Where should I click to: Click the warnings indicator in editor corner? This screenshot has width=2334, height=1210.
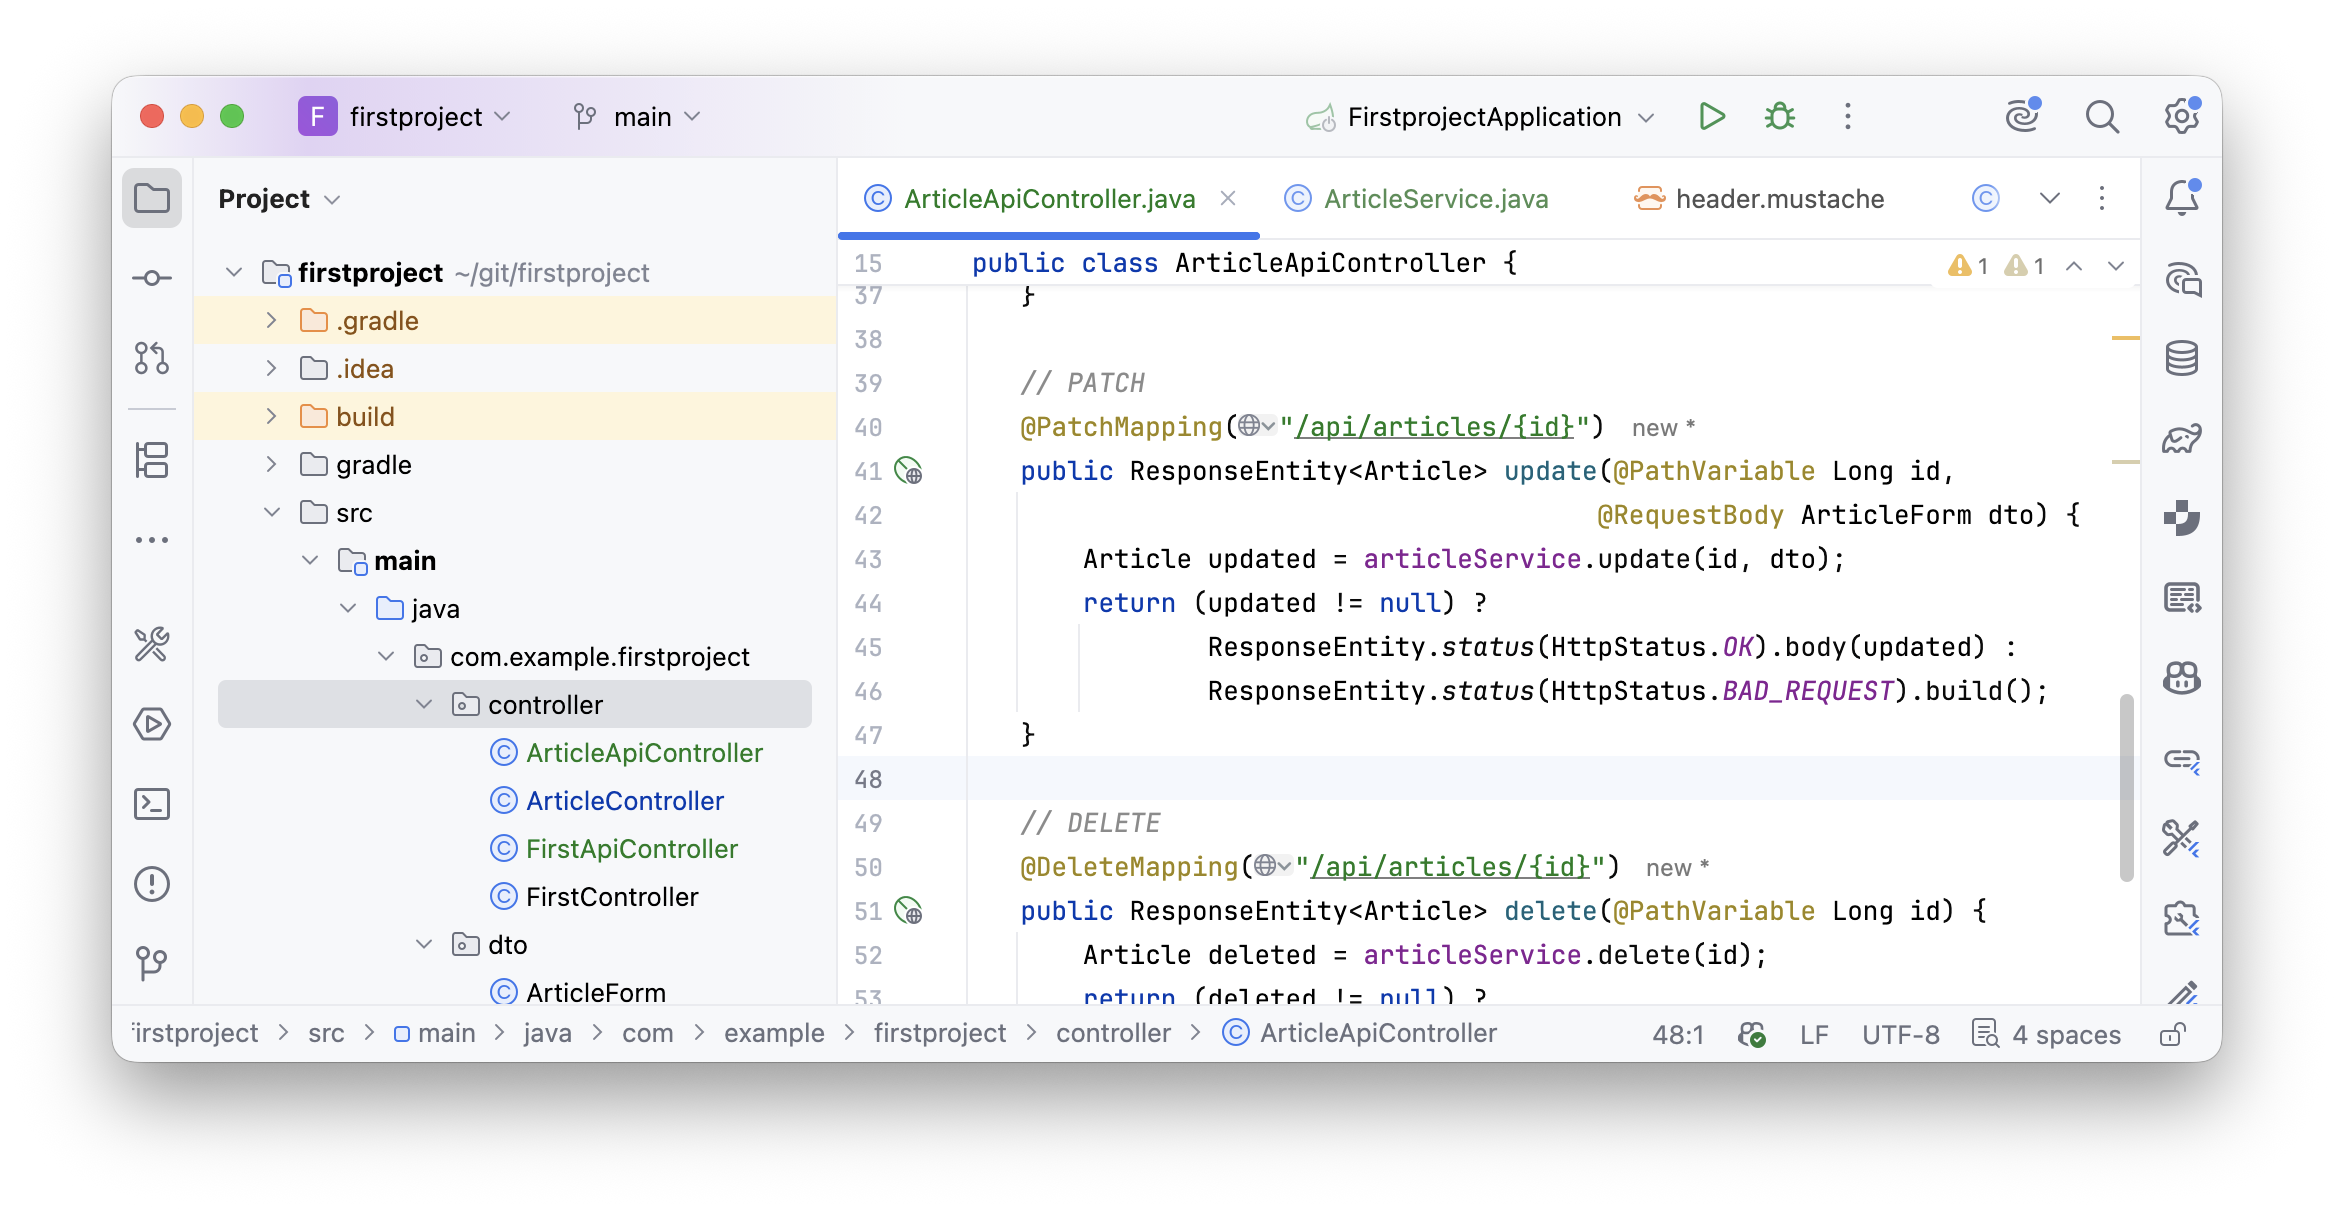1996,265
